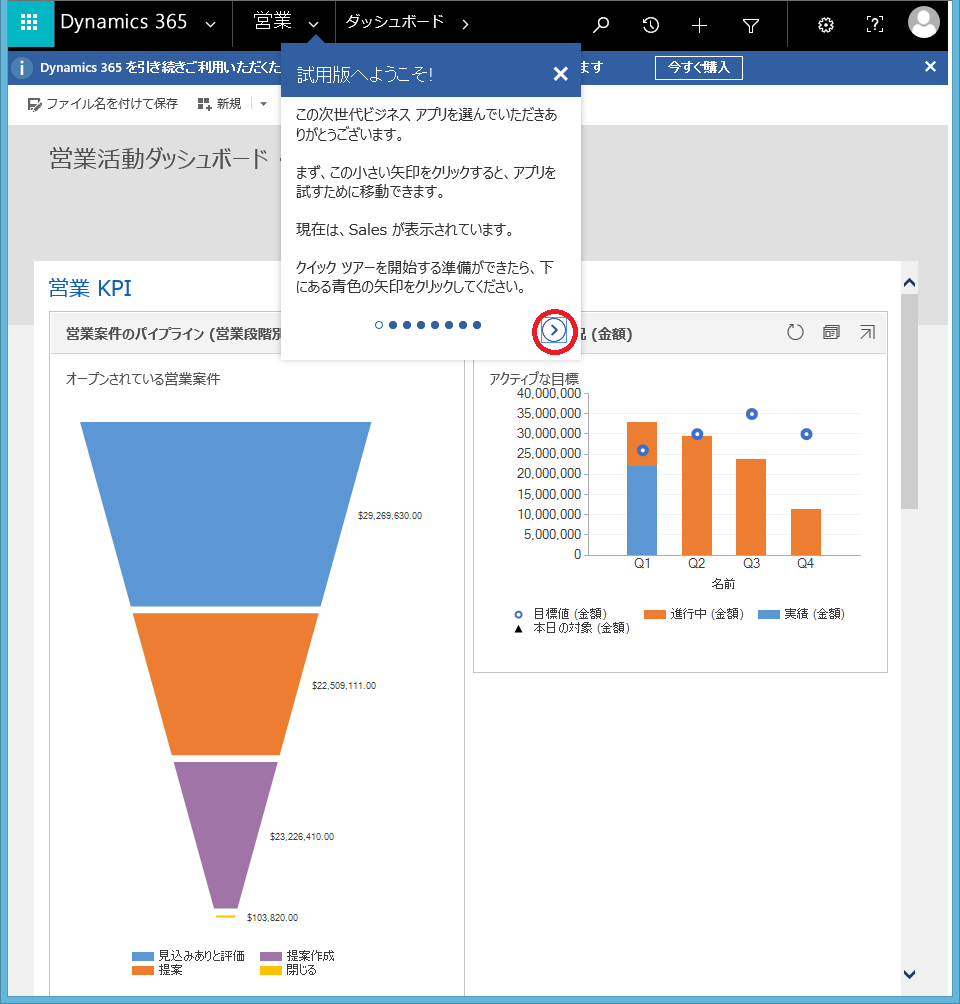This screenshot has width=960, height=1004.
Task: Click ファイル名を付けて保存 command
Action: 102,104
